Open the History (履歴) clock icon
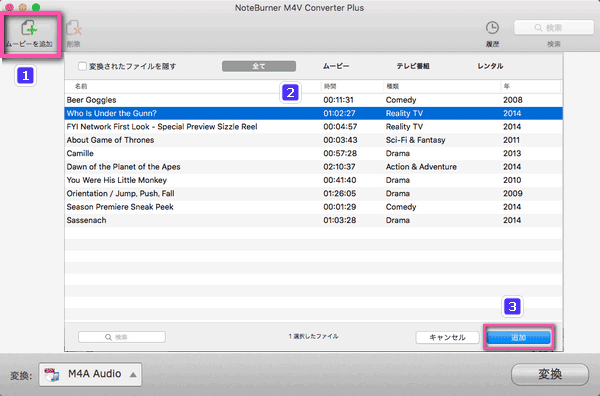The width and height of the screenshot is (600, 396). coord(492,28)
